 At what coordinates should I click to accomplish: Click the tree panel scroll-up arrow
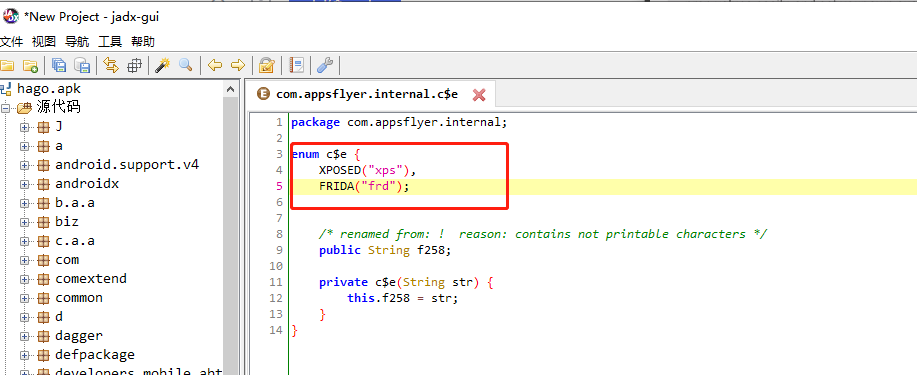(230, 89)
